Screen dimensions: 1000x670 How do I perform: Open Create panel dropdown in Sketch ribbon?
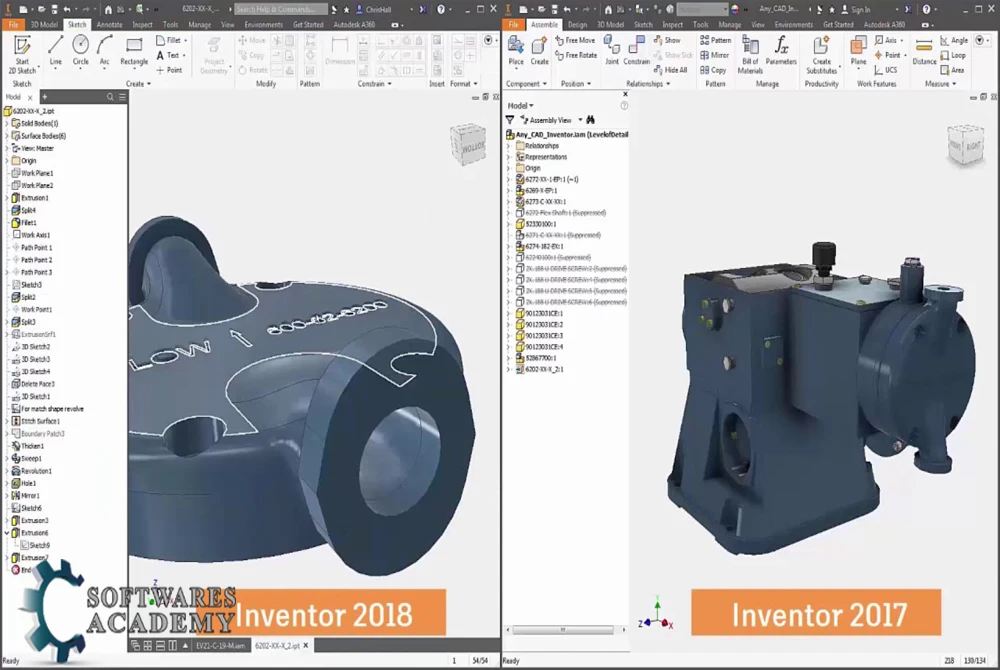pyautogui.click(x=138, y=84)
